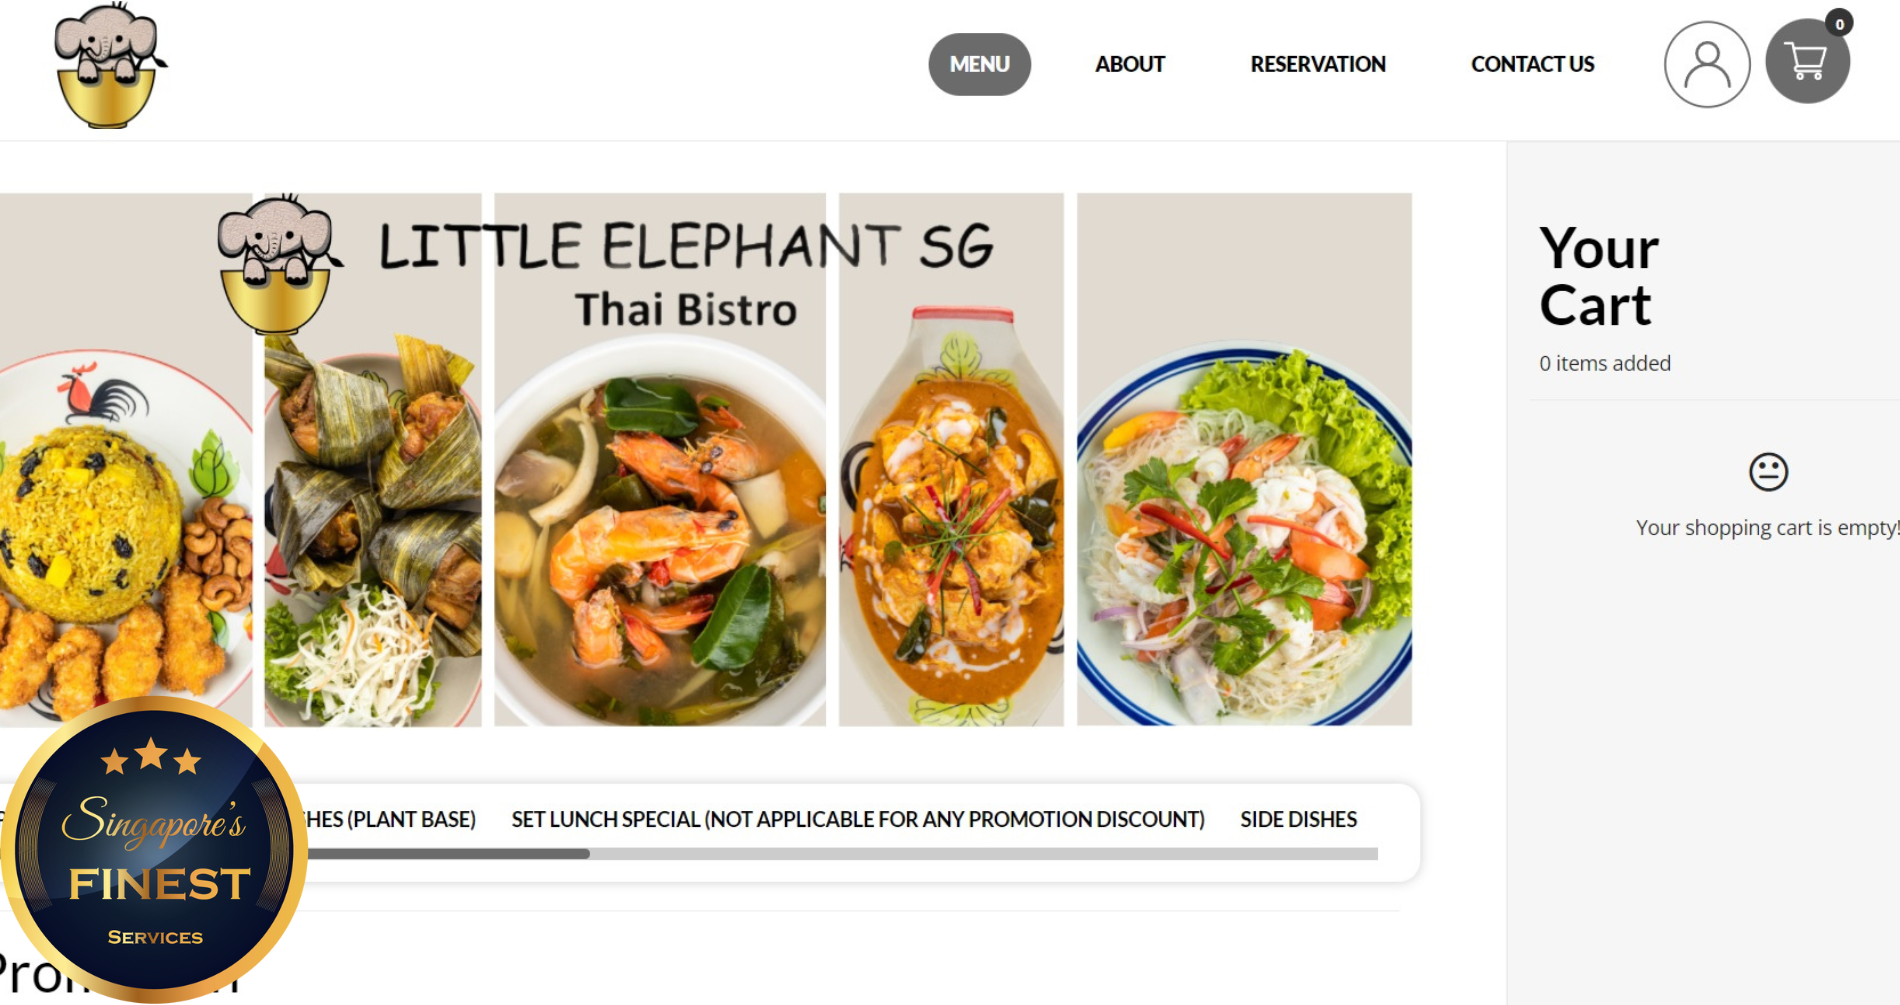Viewport: 1900px width, 1005px height.
Task: Click the category bar horizontal scrollbar thumb
Action: pos(448,854)
